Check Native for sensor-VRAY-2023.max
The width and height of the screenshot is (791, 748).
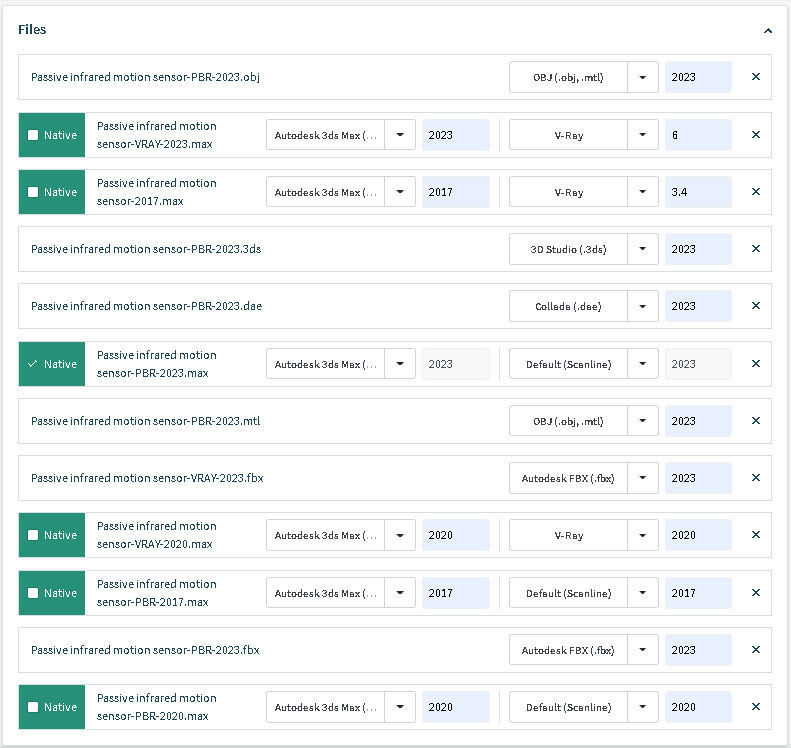34,135
